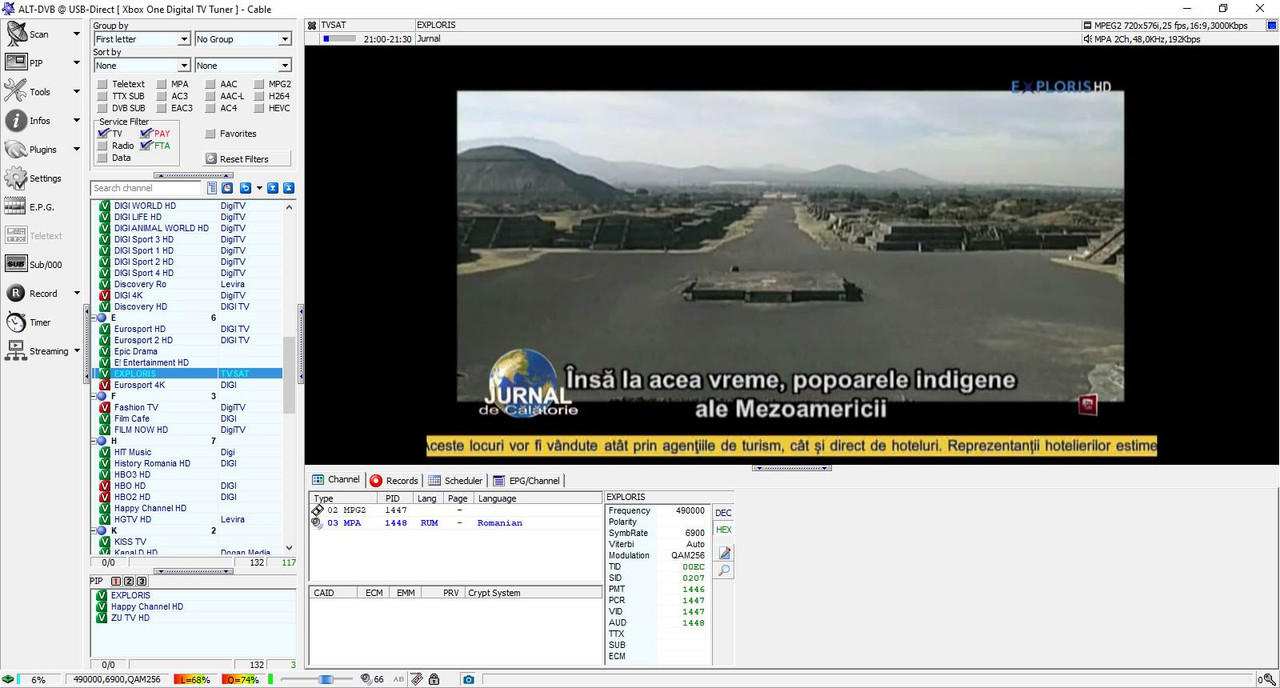This screenshot has width=1280, height=688.
Task: Click the volume speaker icon
Action: 366,680
